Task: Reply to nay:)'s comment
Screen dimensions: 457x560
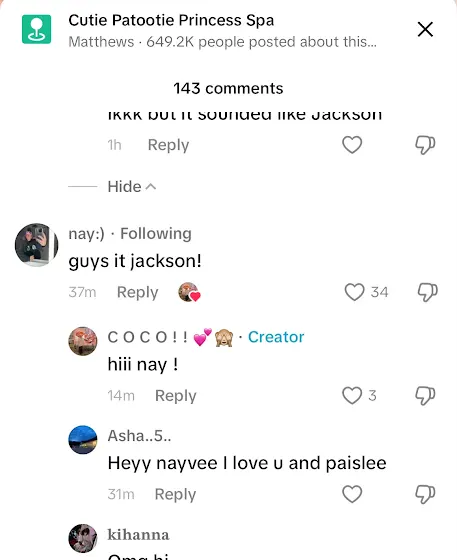Action: coord(137,292)
